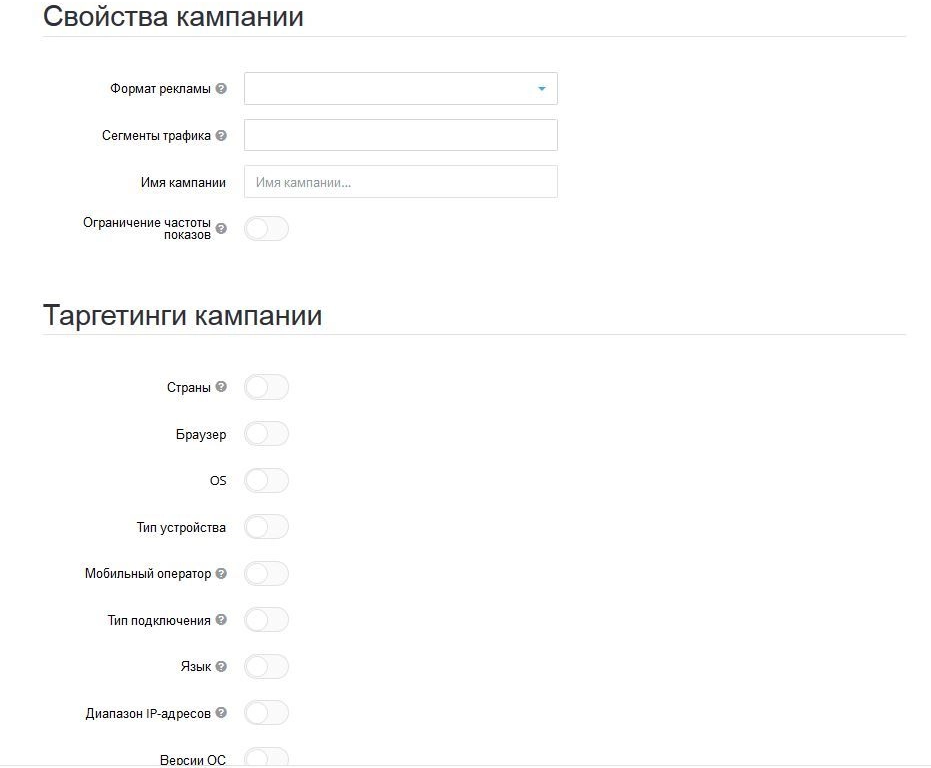Turn on Страны targeting
Viewport: 931px width, 768px height.
click(x=266, y=386)
